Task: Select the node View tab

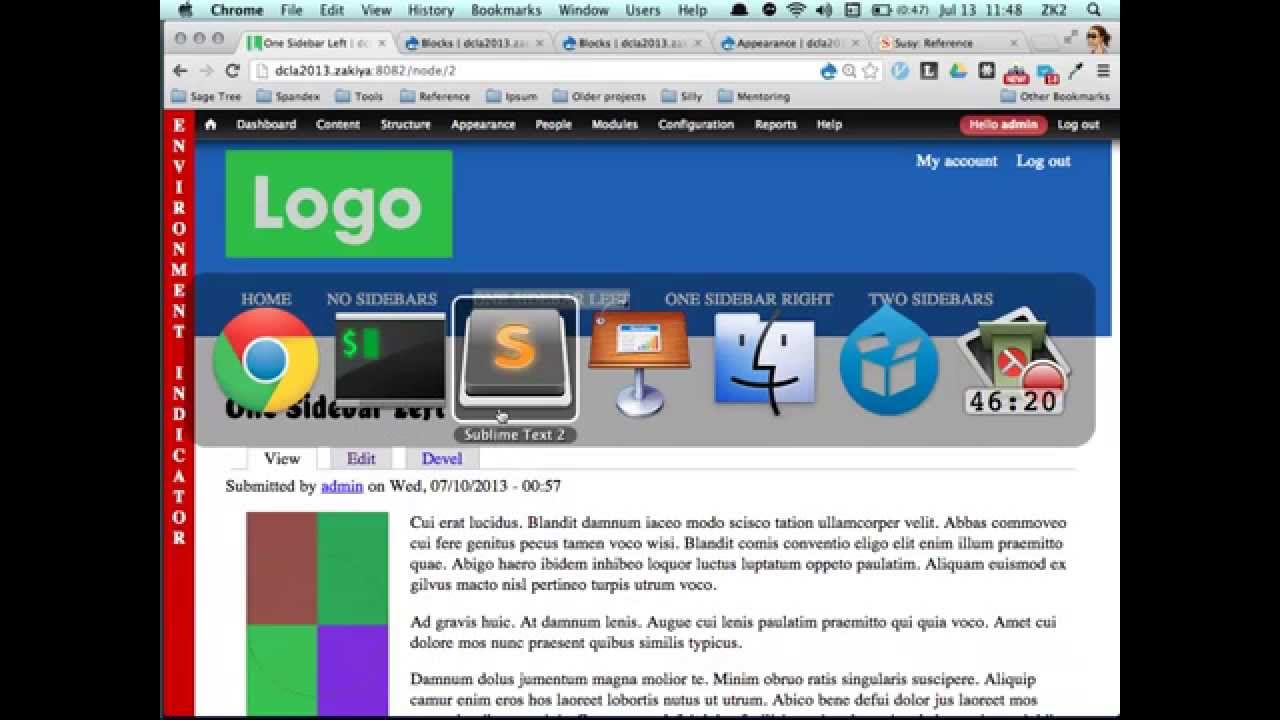Action: pos(282,459)
